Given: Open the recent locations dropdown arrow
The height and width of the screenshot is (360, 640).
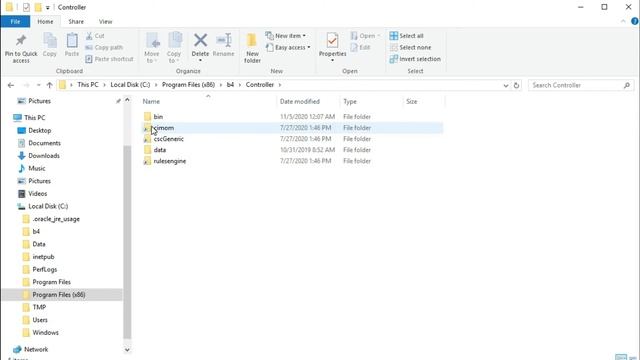Looking at the screenshot, I should (x=38, y=85).
